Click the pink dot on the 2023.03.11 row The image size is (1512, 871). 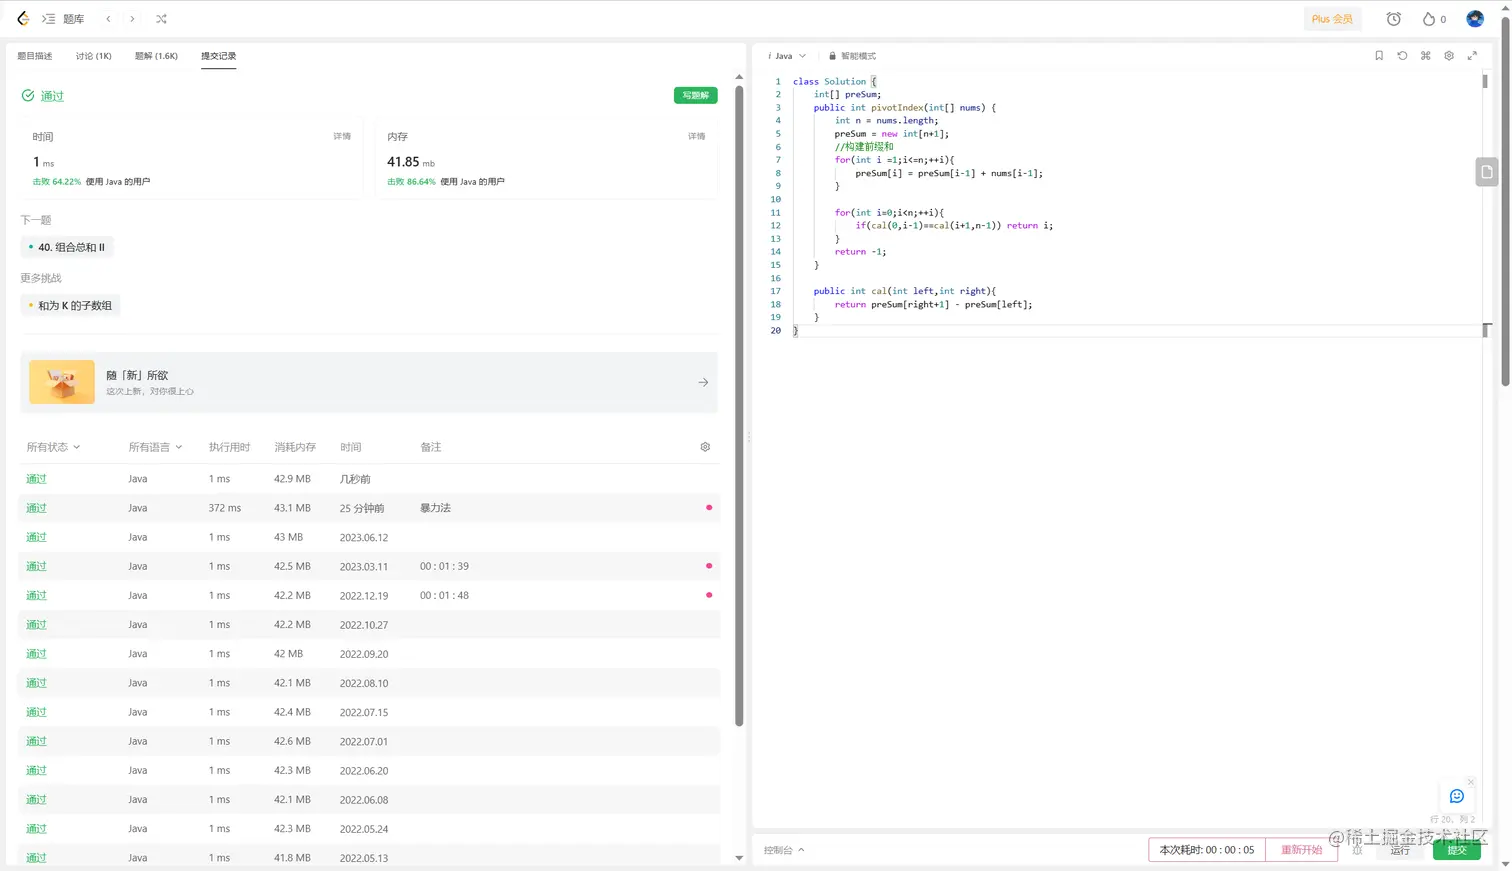coord(709,566)
